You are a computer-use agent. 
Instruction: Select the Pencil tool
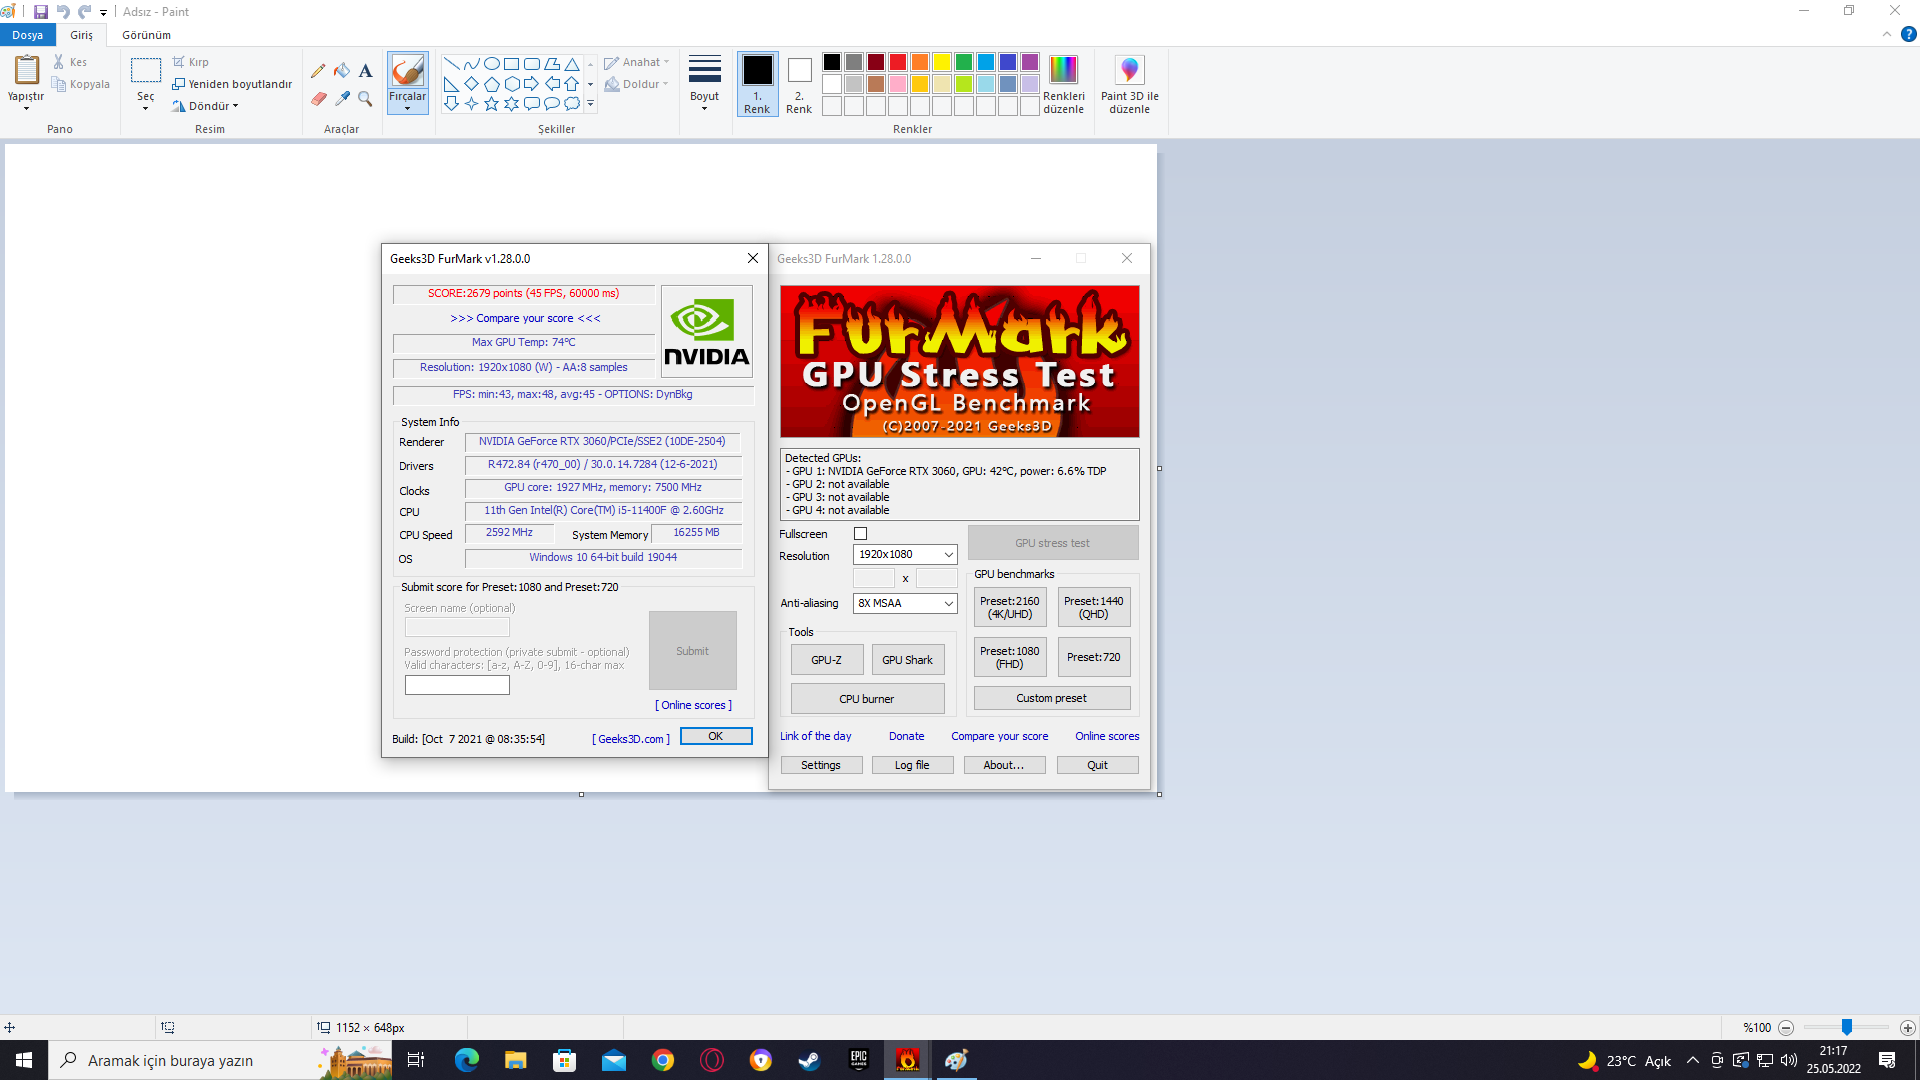click(x=318, y=71)
